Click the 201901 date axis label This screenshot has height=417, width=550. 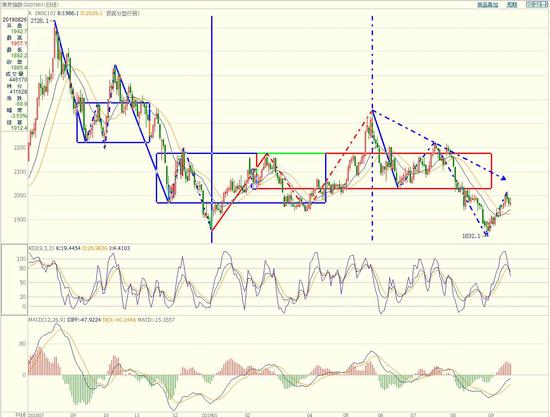(208, 415)
